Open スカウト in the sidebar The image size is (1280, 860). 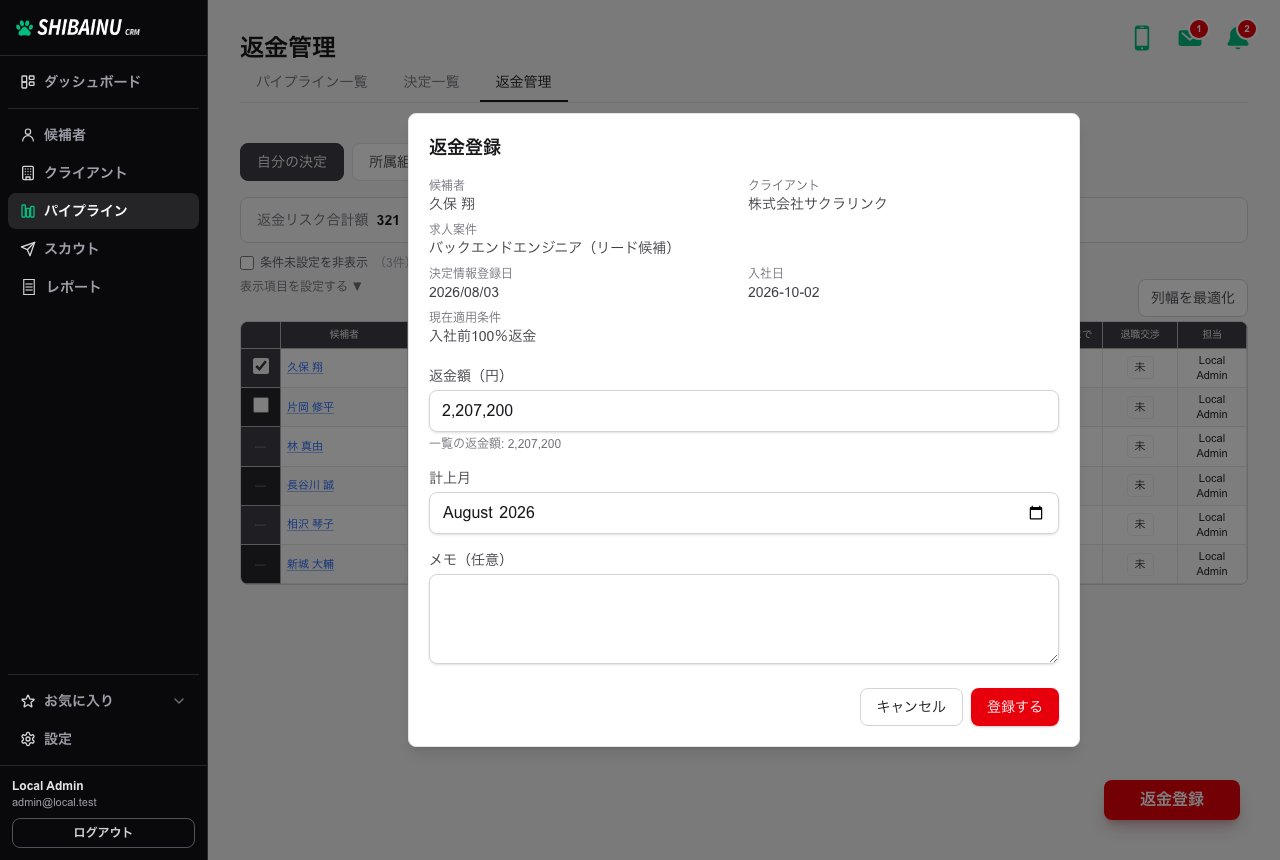point(103,249)
